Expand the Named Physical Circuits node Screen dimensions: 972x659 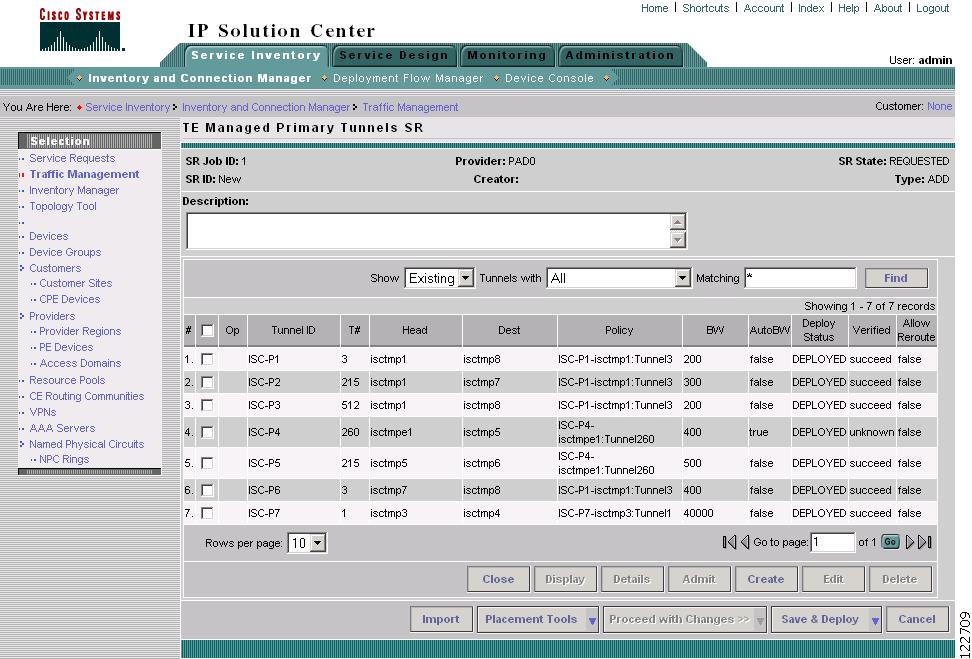point(22,444)
